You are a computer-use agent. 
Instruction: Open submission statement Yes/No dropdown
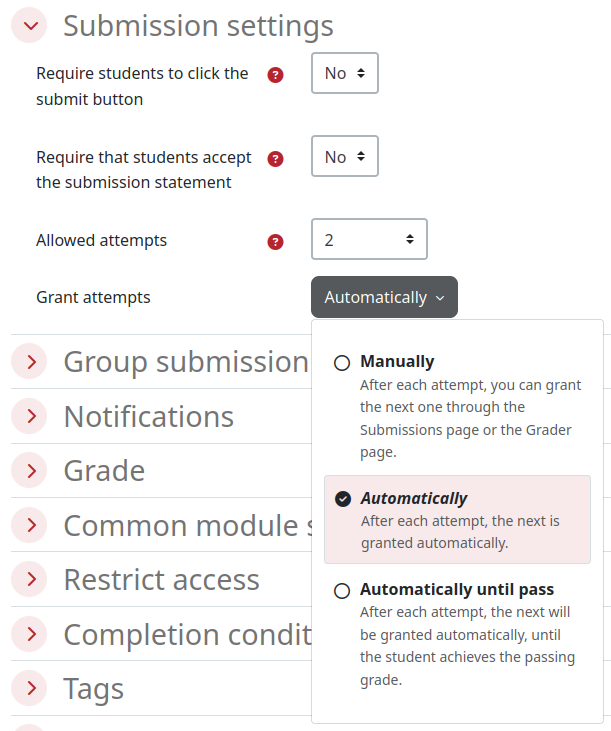(x=345, y=157)
